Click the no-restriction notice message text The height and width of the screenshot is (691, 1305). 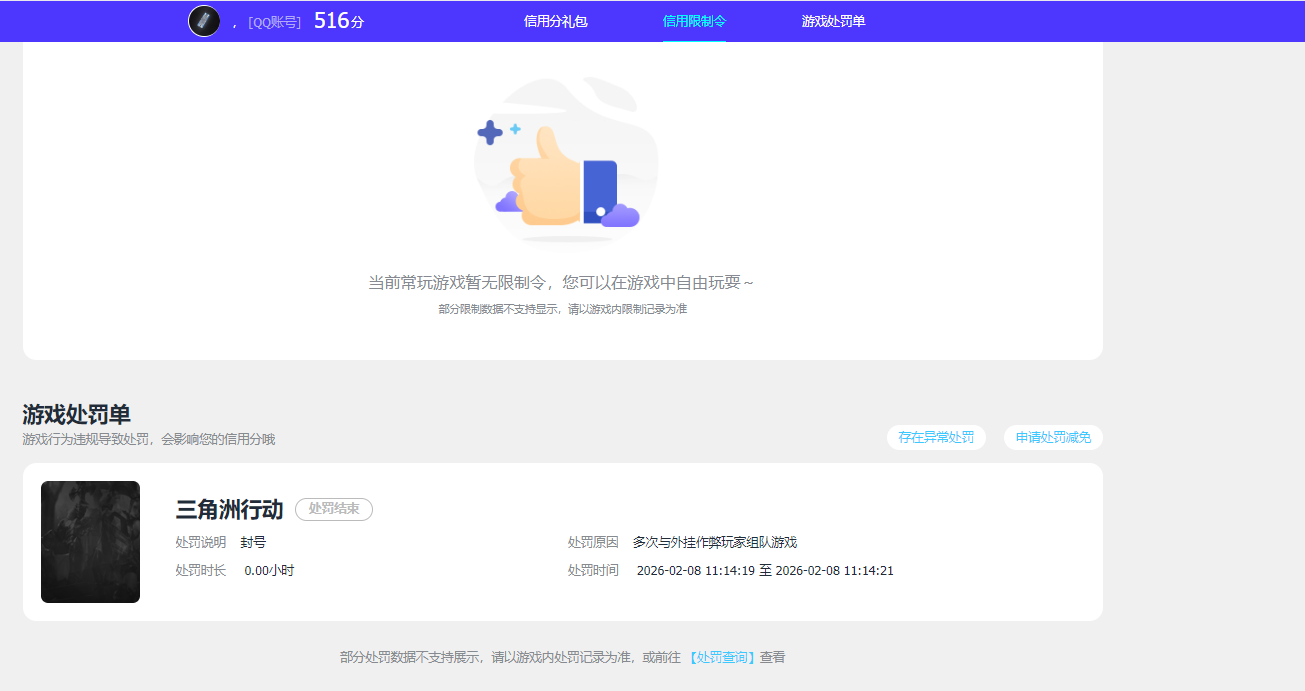(x=565, y=282)
